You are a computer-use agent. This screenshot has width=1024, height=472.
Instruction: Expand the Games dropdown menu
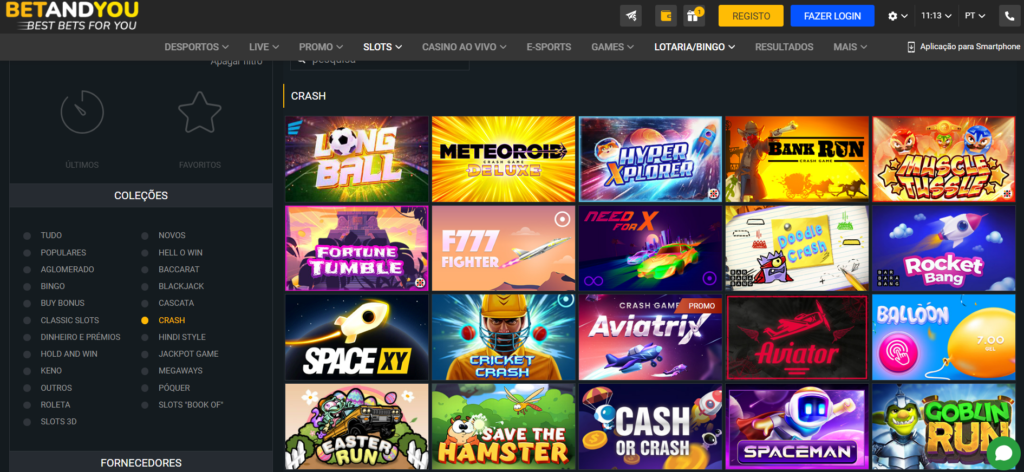click(x=613, y=47)
